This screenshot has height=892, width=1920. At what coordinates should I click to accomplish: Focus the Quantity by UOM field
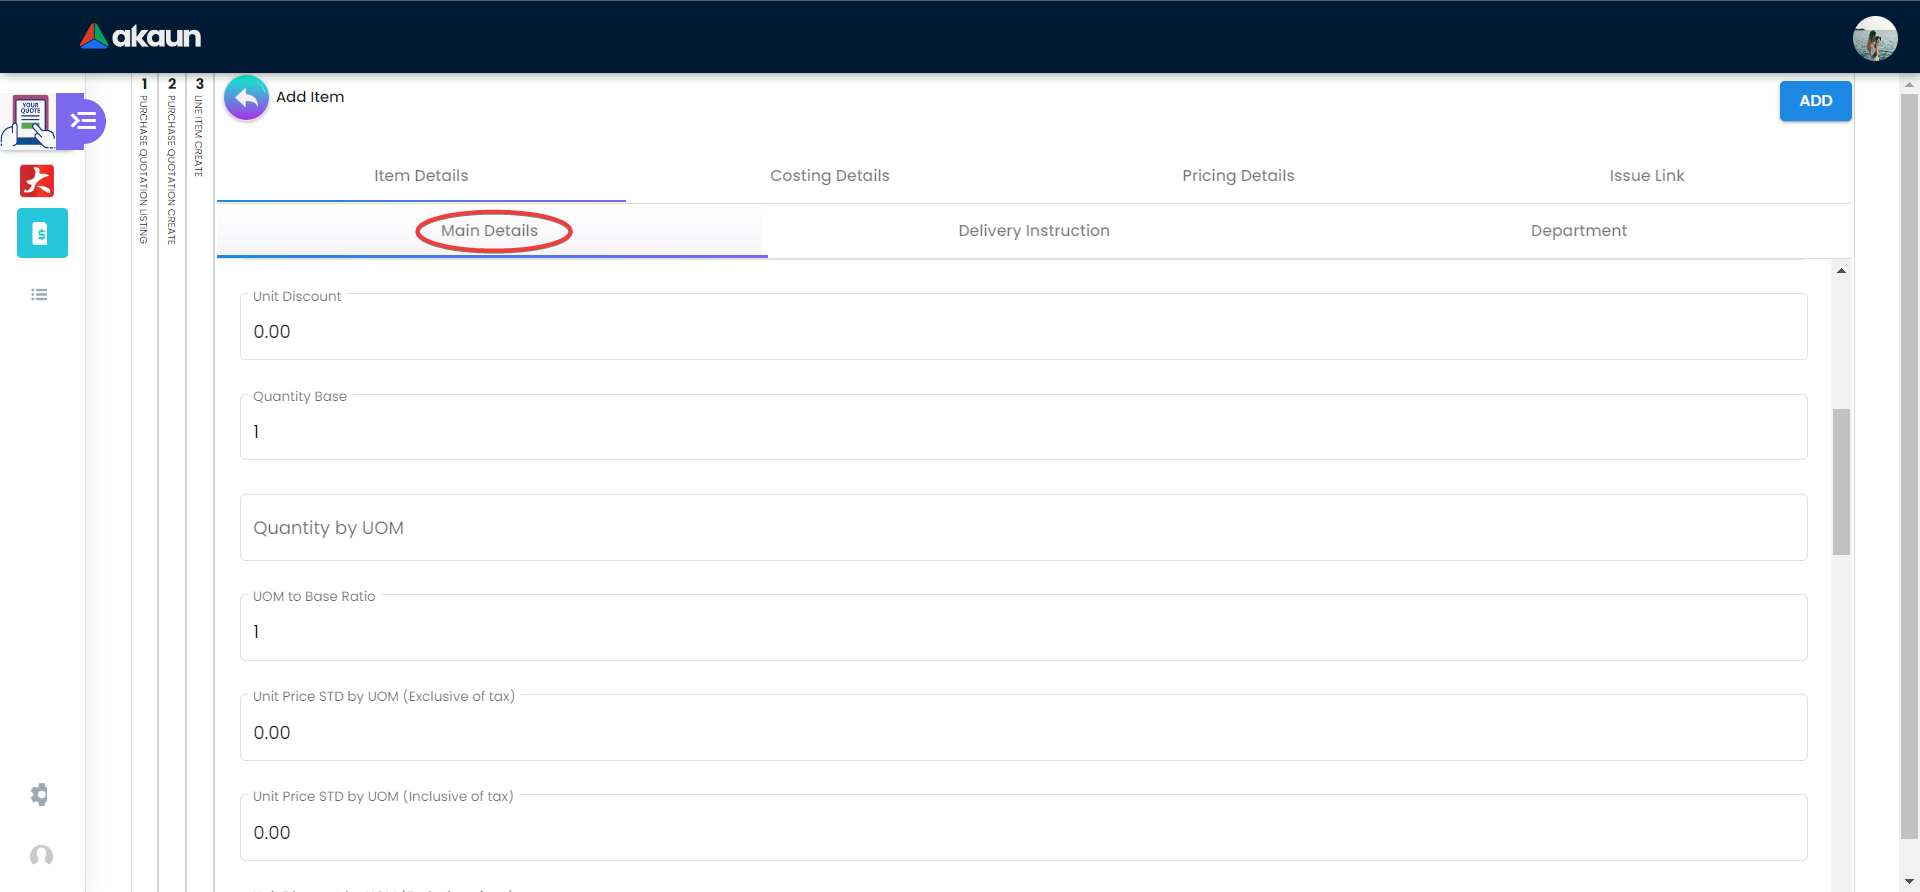coord(1023,528)
